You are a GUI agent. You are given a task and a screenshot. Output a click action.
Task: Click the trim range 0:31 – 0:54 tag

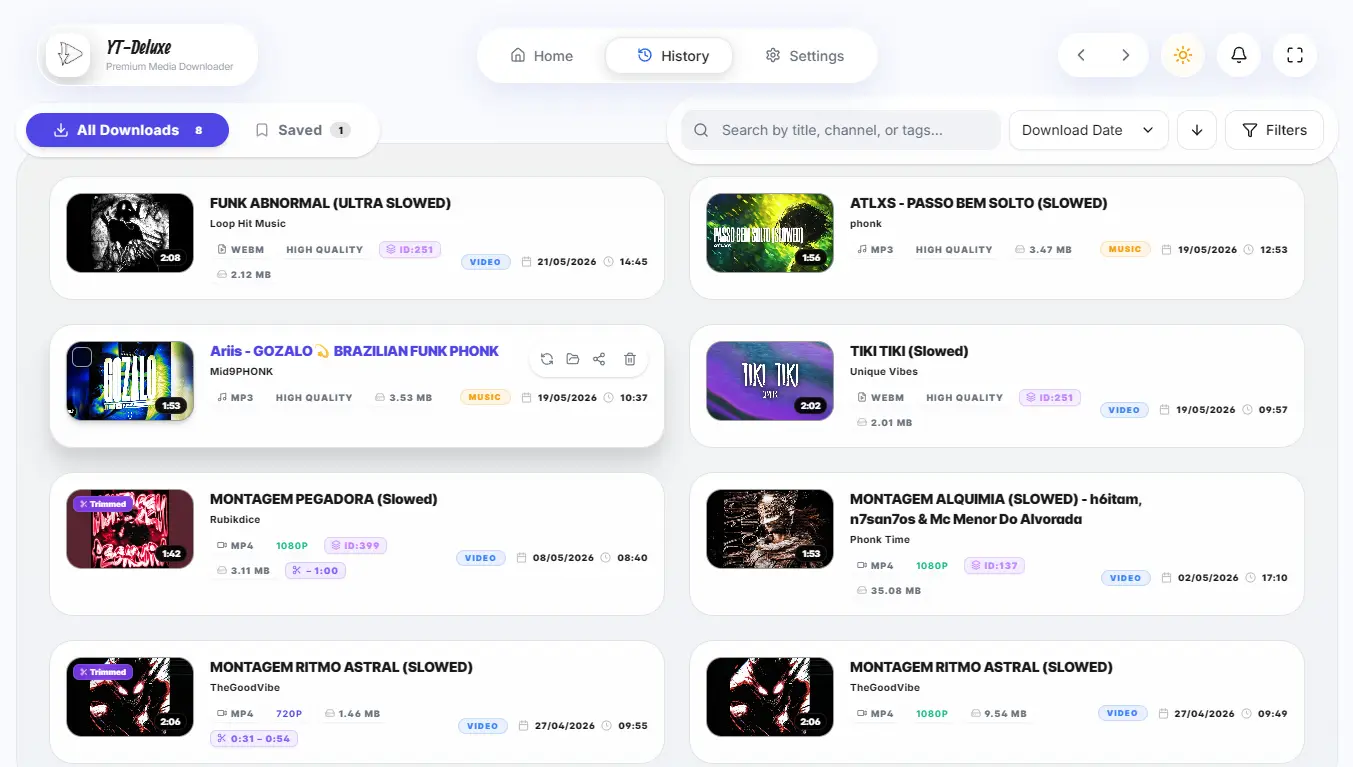254,739
